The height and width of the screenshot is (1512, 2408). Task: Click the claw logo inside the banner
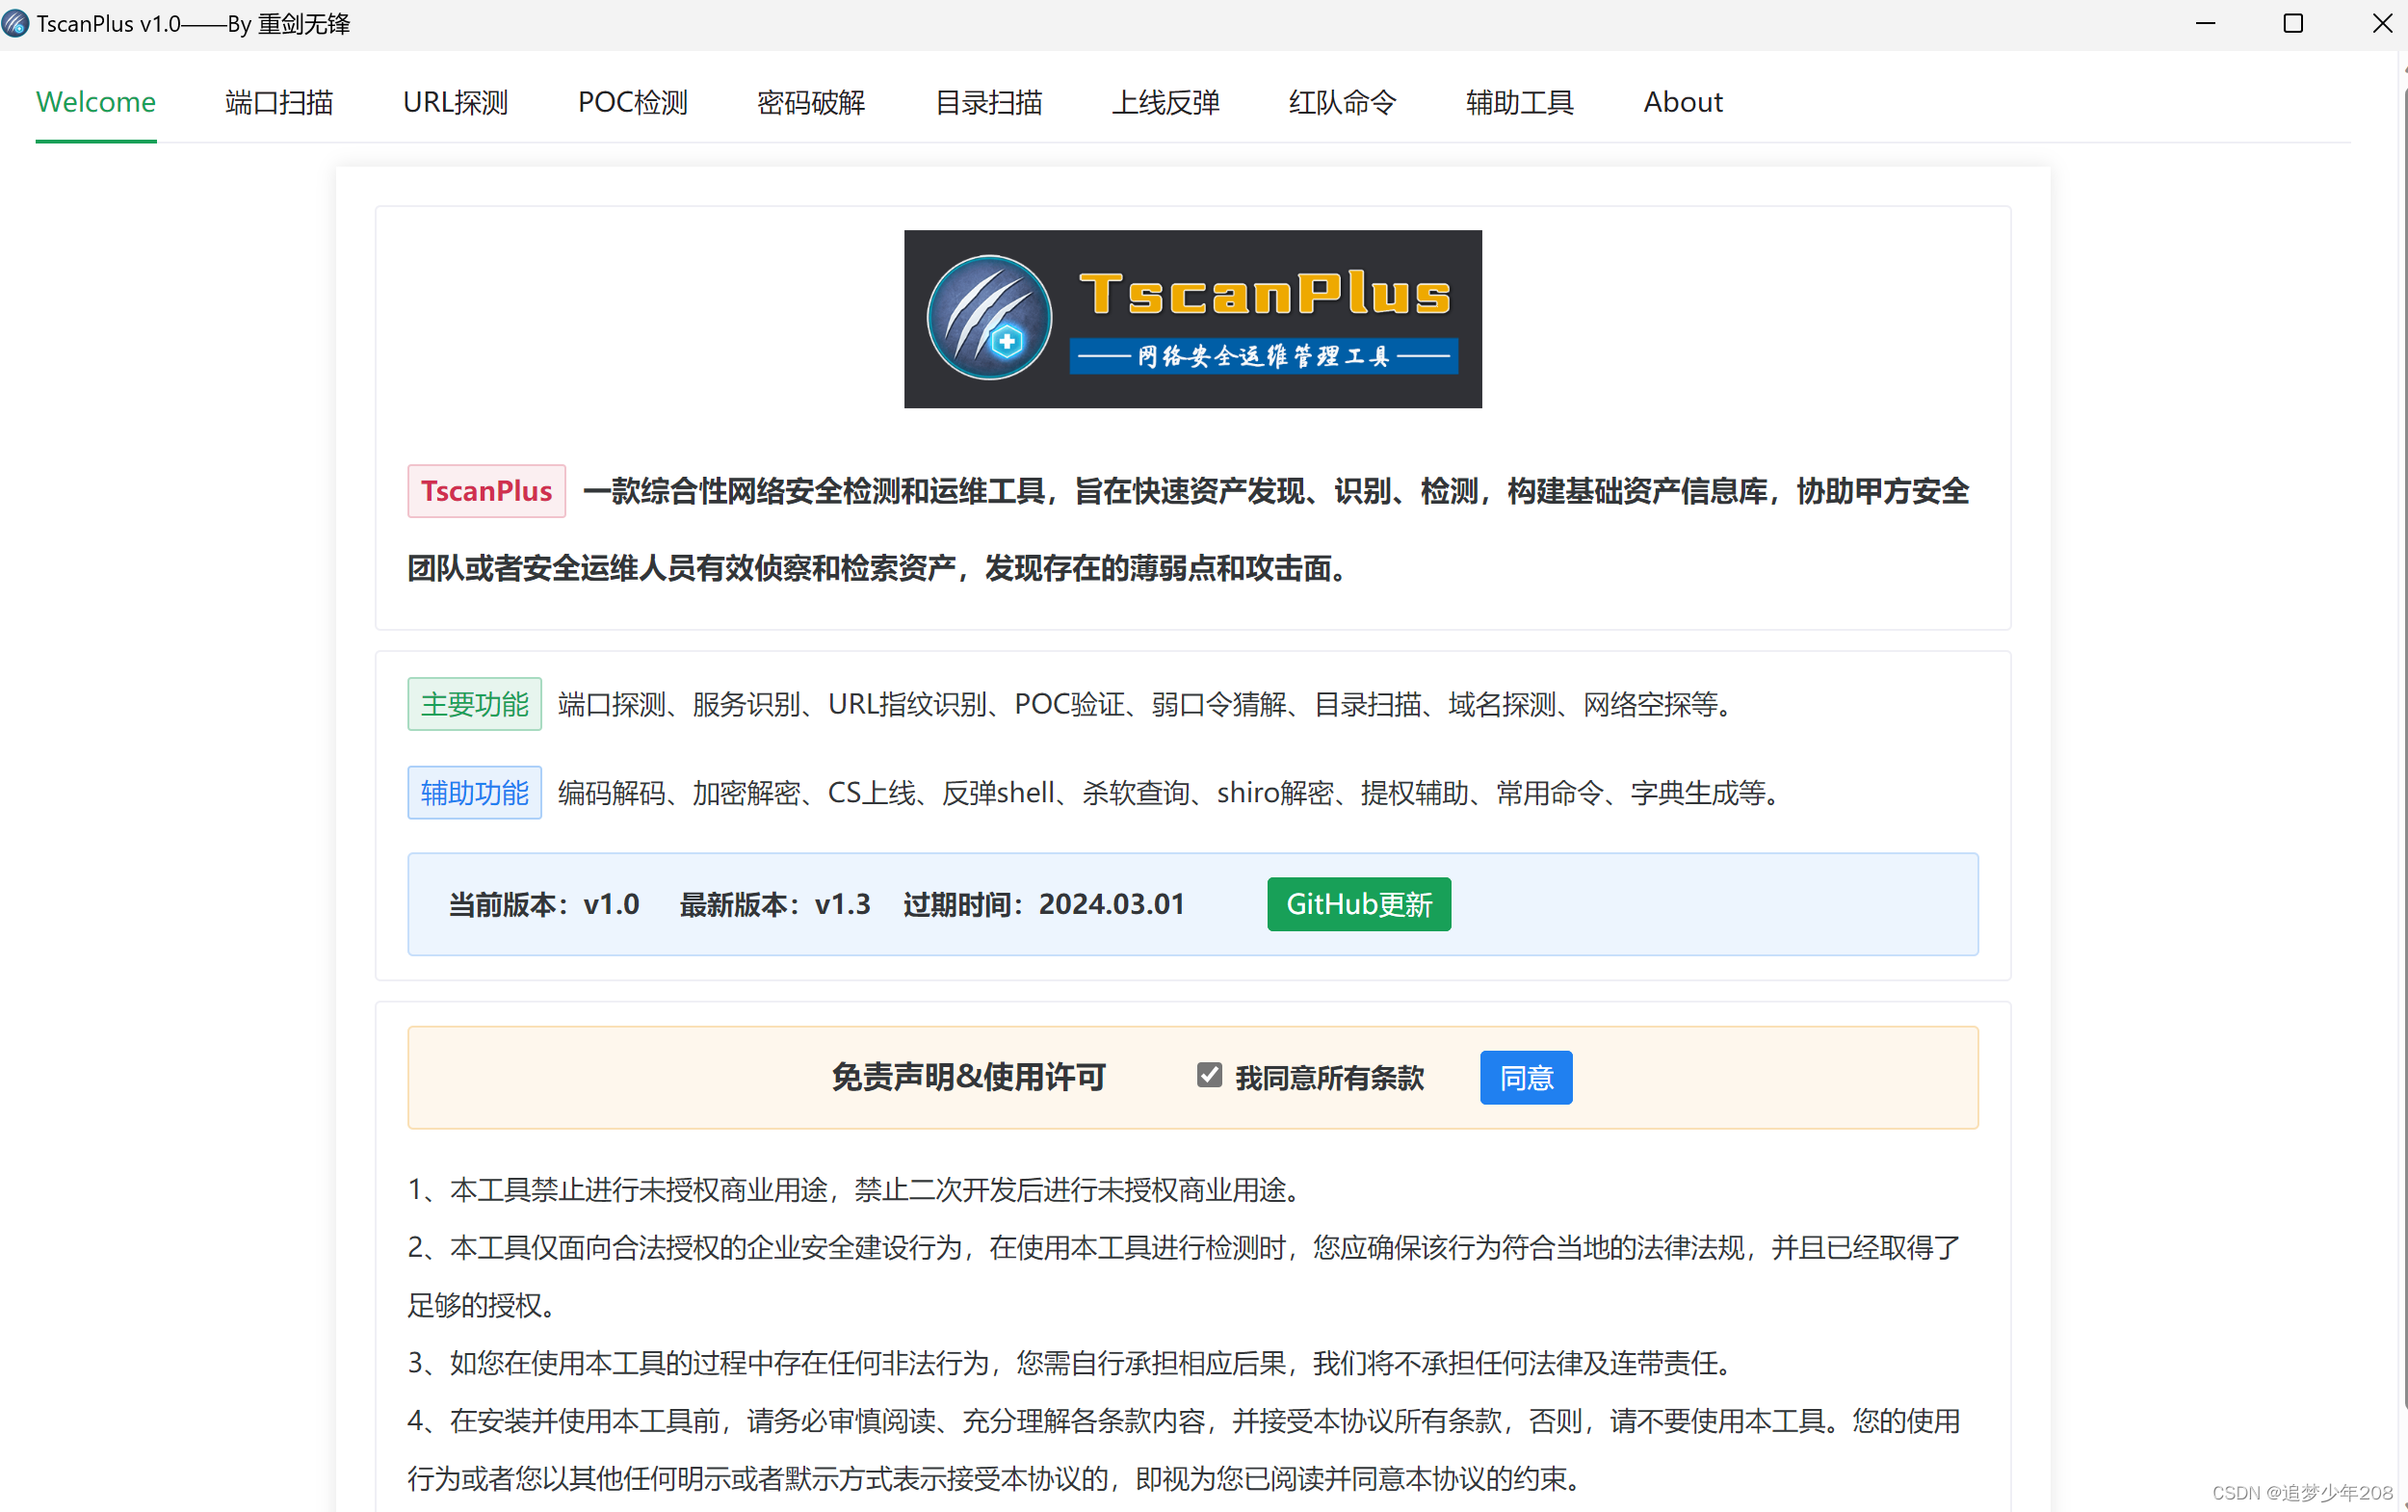988,317
